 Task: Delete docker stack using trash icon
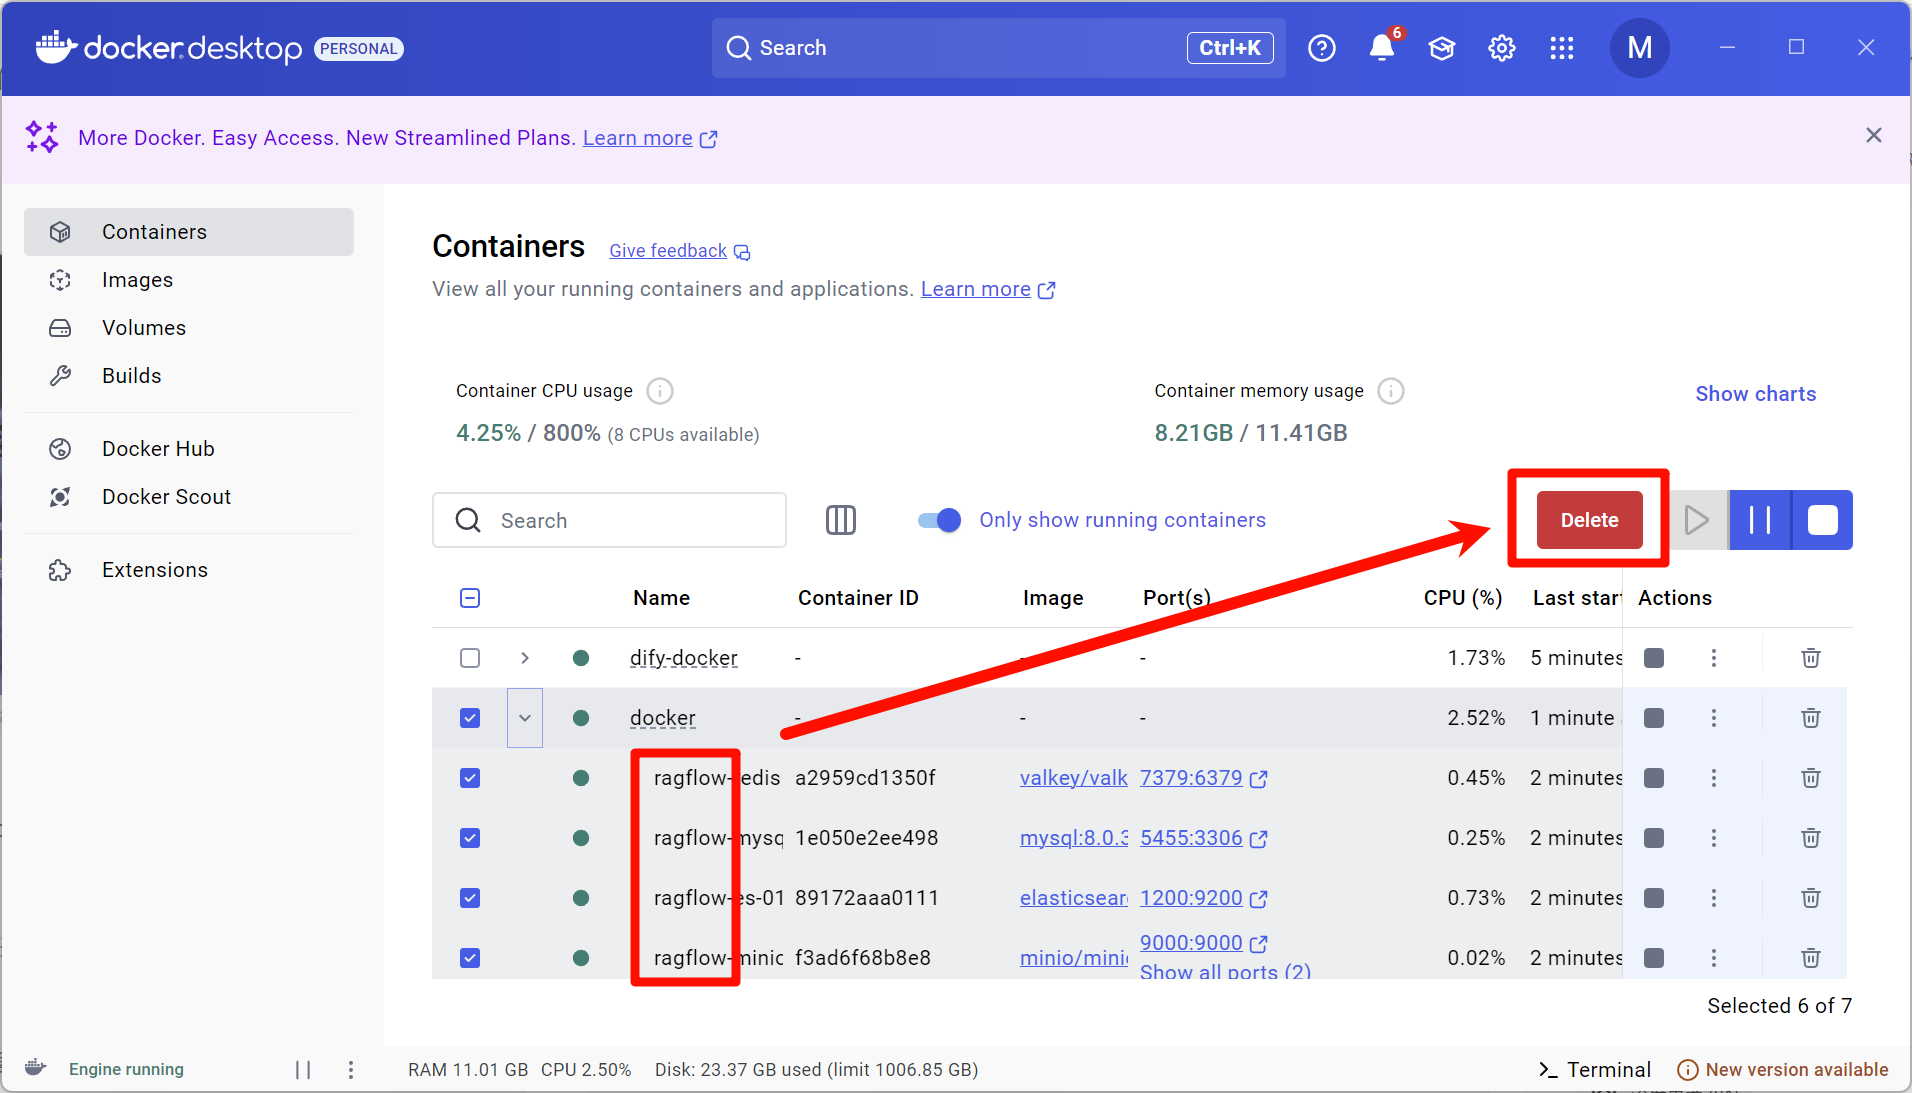click(1811, 718)
